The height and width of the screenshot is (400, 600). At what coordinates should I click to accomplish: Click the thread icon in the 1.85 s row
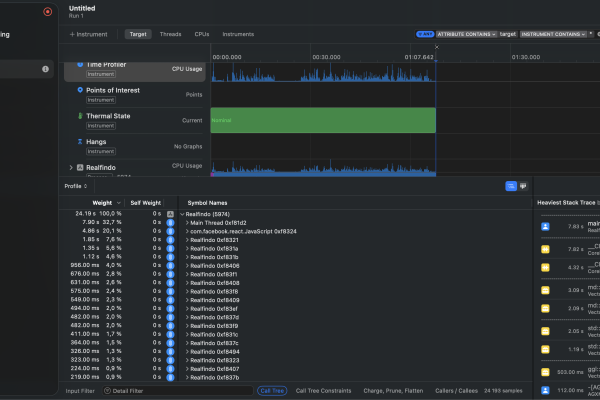point(170,240)
